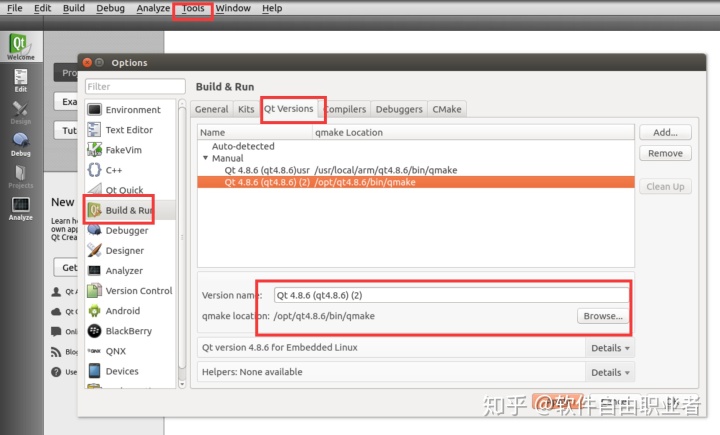The image size is (720, 435).
Task: Open the Design mode icon
Action: tap(21, 113)
